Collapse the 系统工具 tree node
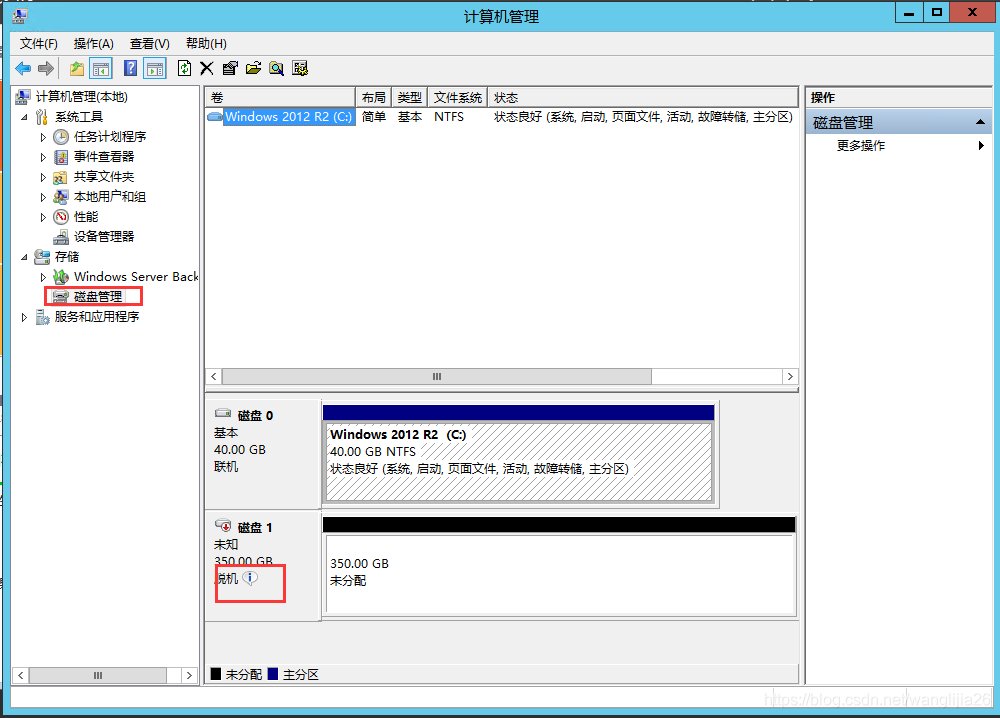Viewport: 1000px width, 718px height. tap(24, 117)
